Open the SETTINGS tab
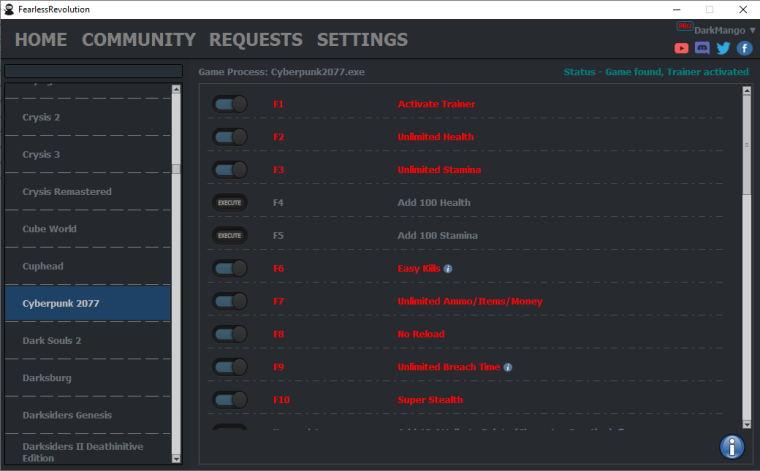Screen dimensions: 760x471 [362, 40]
